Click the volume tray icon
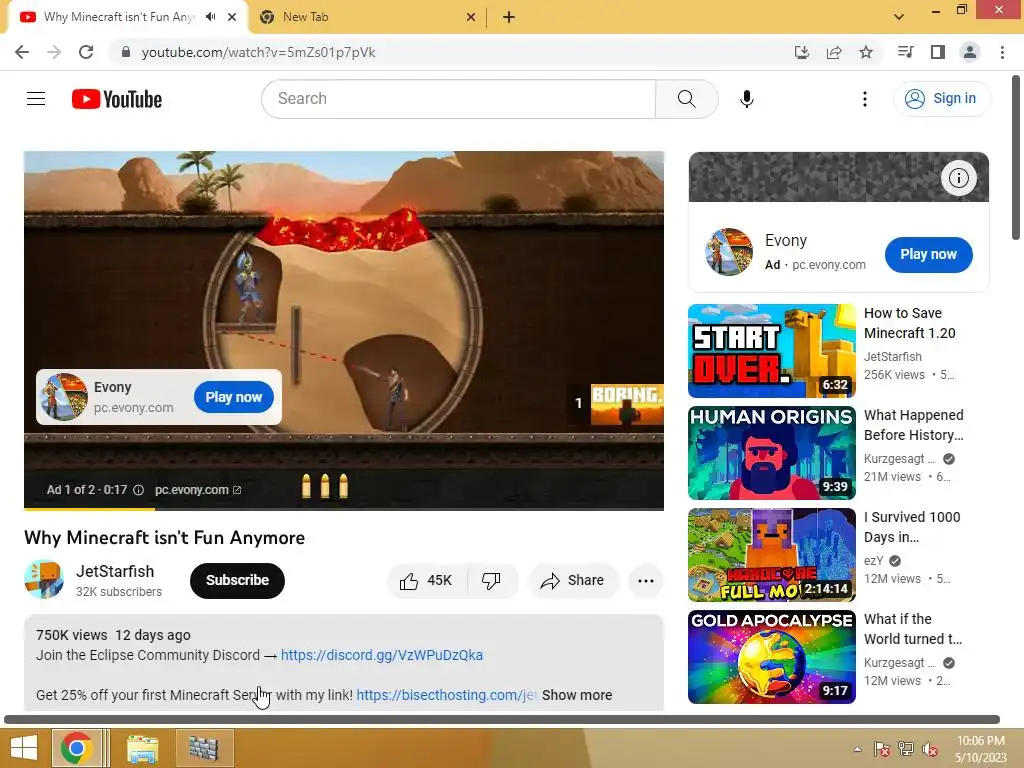The width and height of the screenshot is (1024, 768). pos(929,749)
